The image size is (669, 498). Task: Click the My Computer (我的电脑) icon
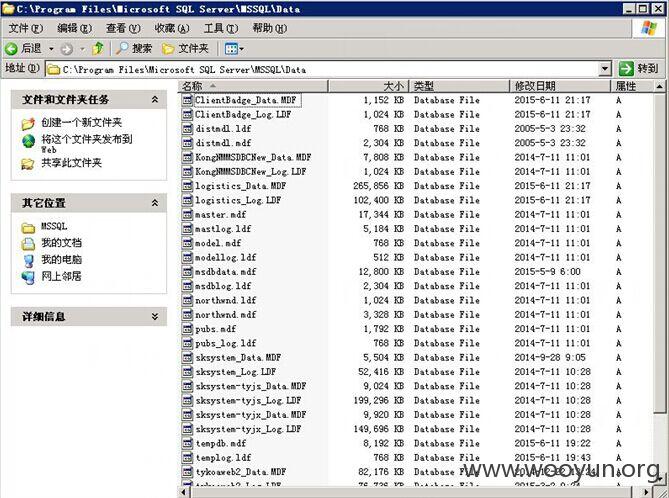click(x=28, y=260)
